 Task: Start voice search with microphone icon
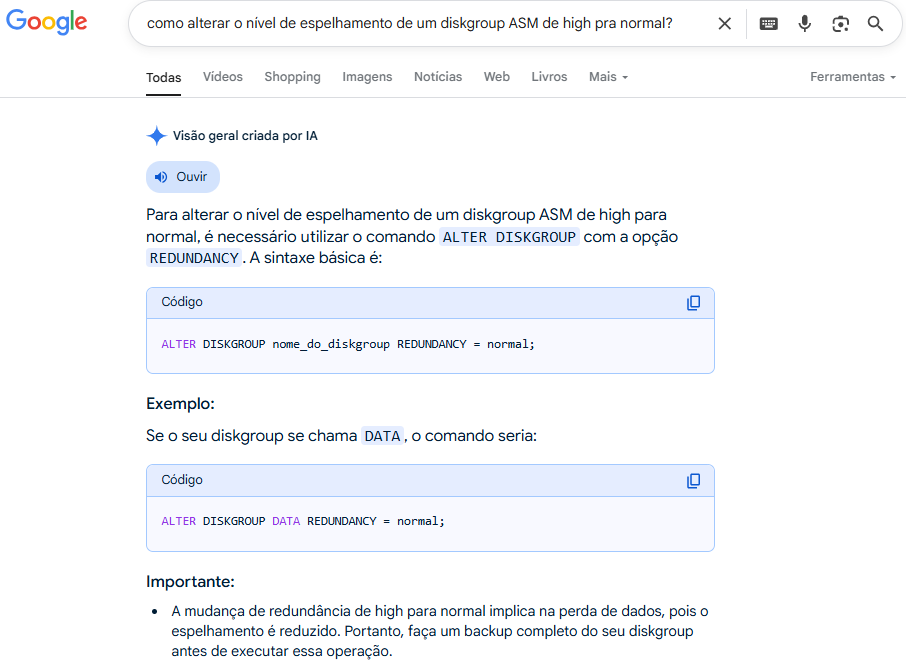(804, 24)
